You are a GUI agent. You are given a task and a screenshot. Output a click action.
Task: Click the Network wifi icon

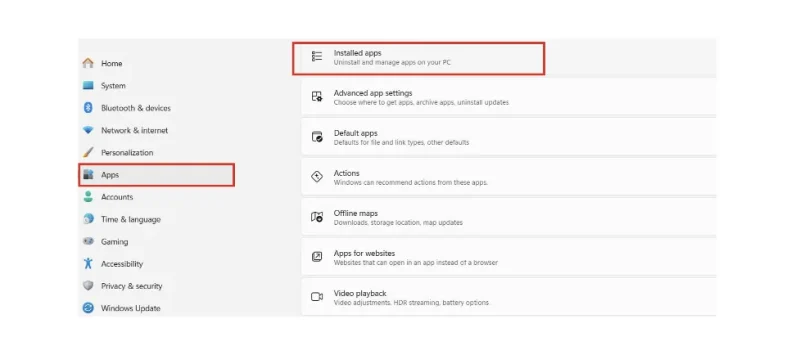pyautogui.click(x=88, y=130)
